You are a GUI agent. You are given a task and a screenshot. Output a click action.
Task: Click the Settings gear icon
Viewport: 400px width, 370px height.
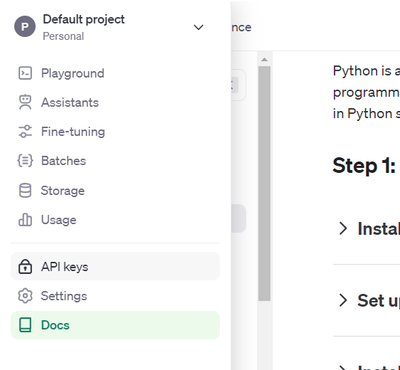(25, 296)
